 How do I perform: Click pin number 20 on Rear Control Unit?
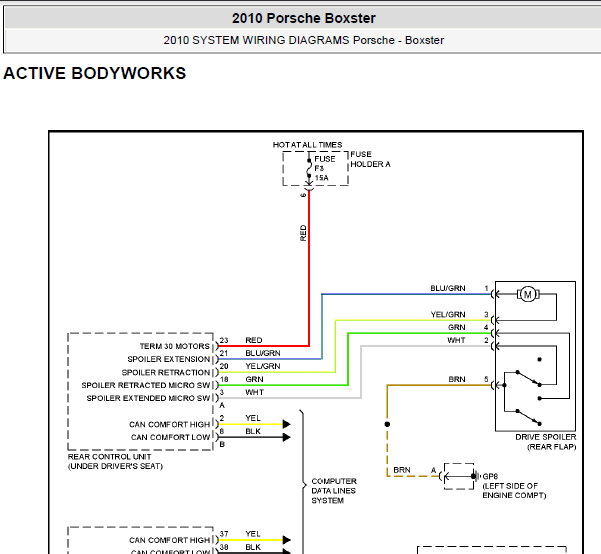[224, 366]
